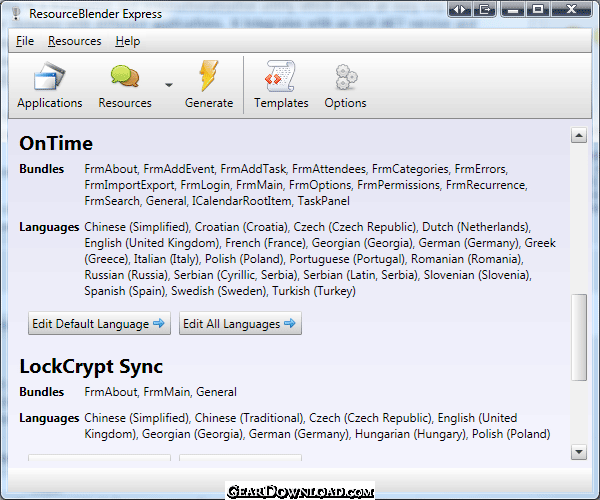
Task: Click Hungarian (Hungary) language entry
Action: pos(411,434)
